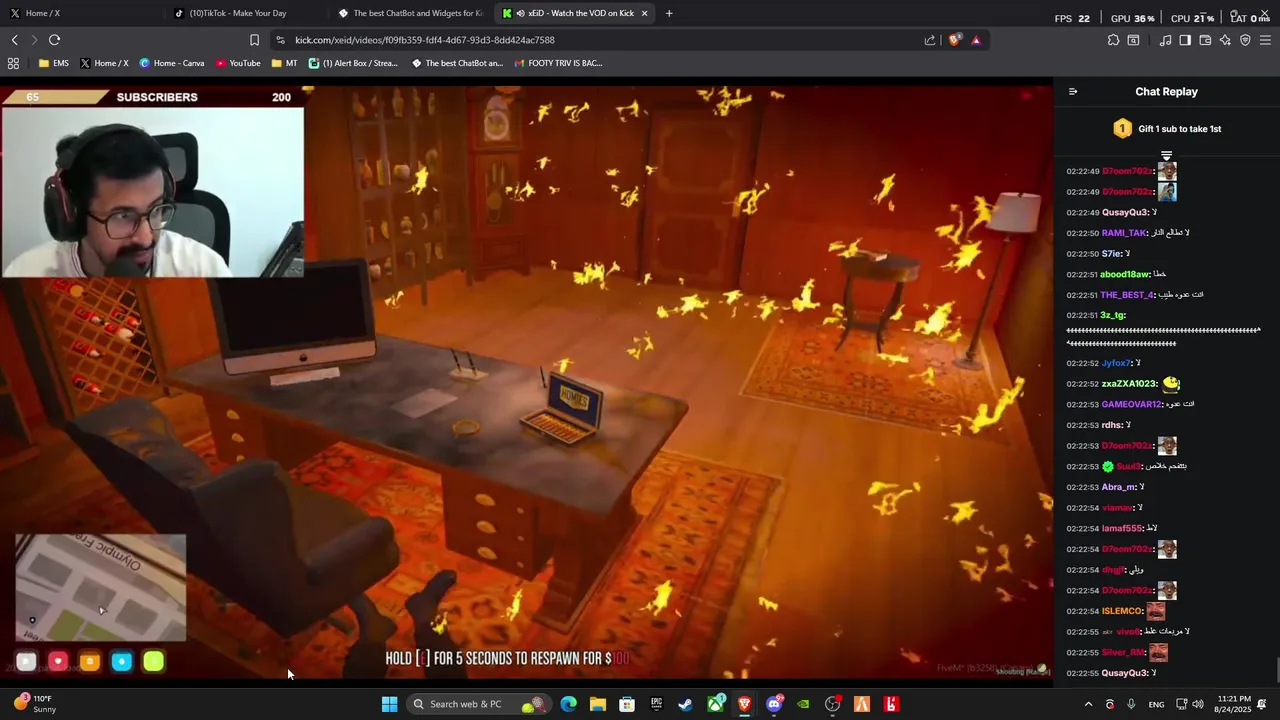Open the clock showing 11:21 PM
This screenshot has height=720, width=1280.
[x=1234, y=704]
